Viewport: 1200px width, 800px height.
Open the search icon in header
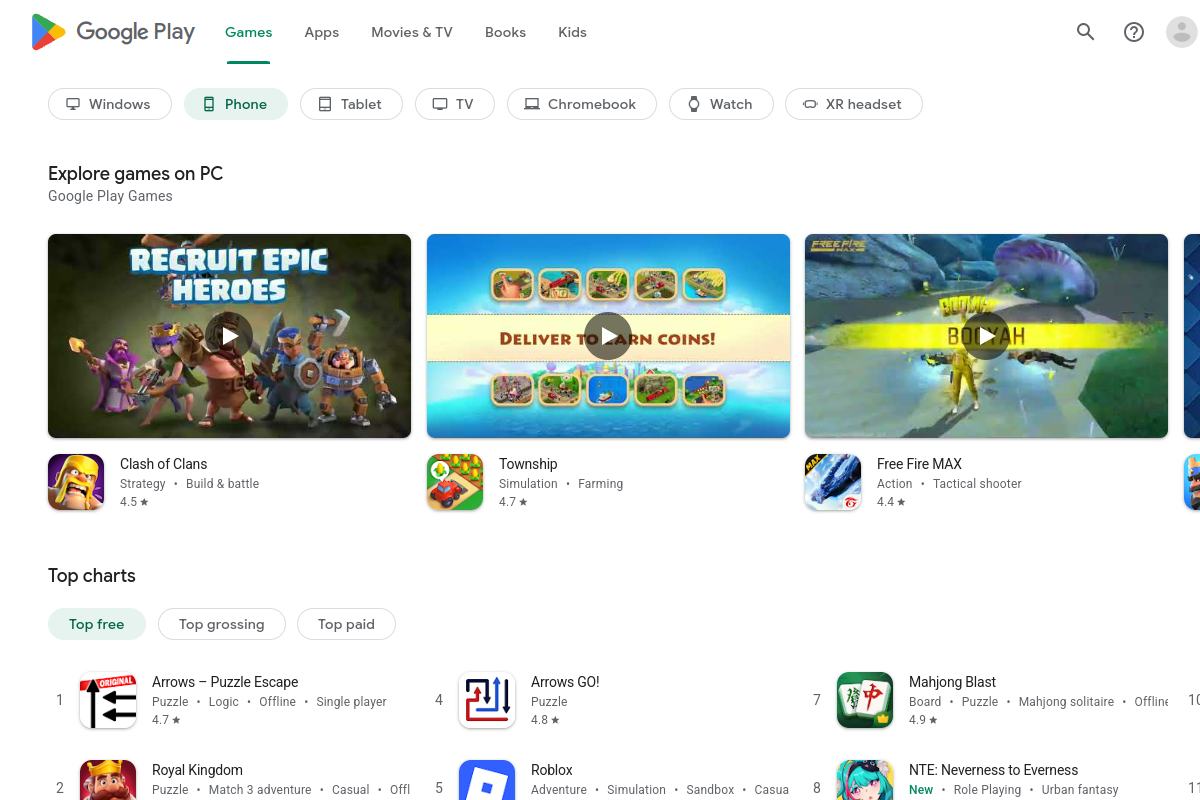1085,32
